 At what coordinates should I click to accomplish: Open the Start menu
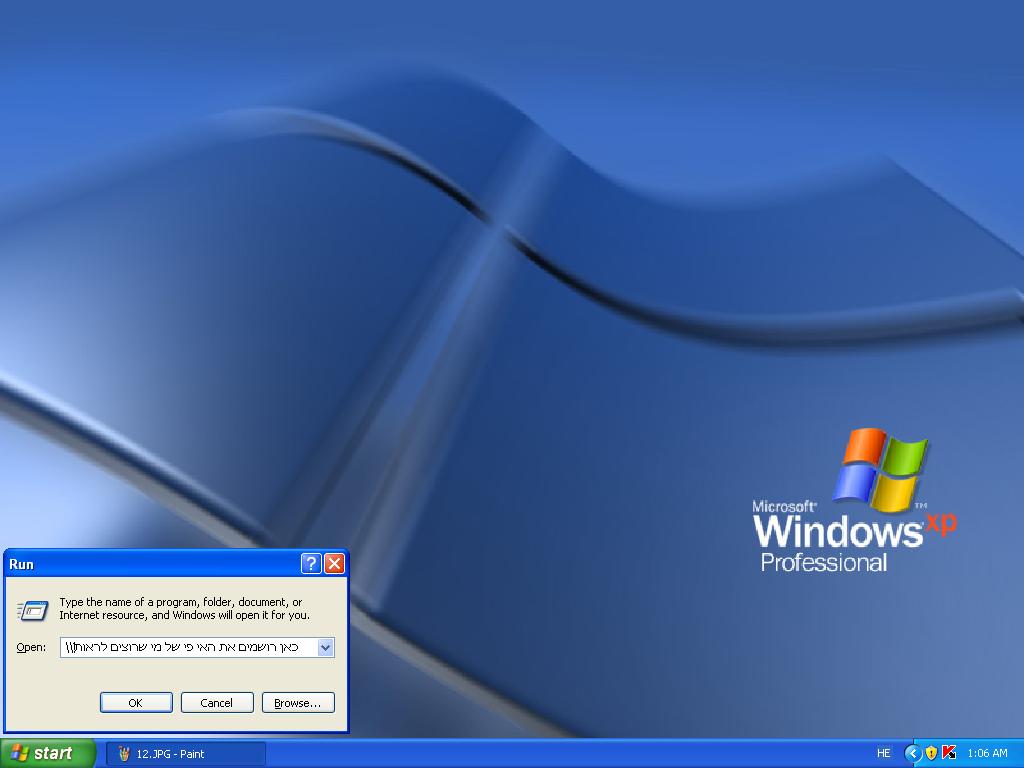[48, 753]
